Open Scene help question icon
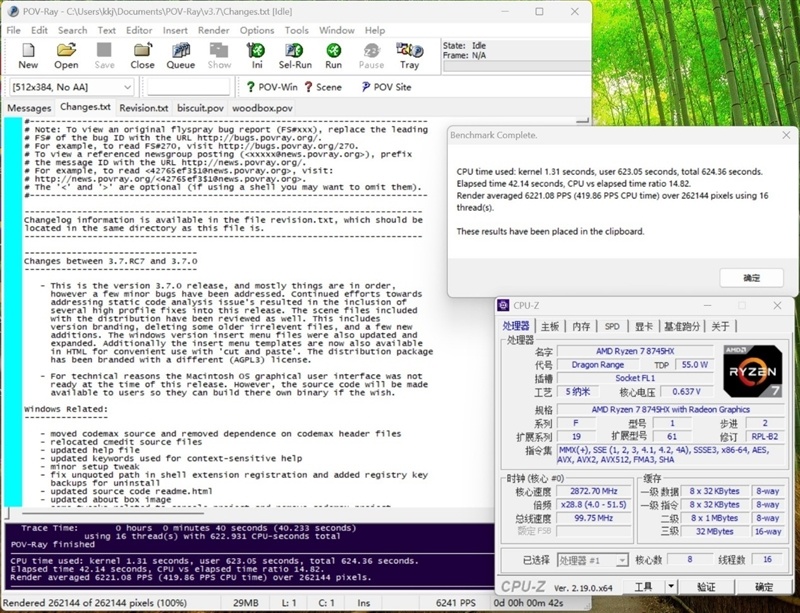The height and width of the screenshot is (613, 800). [308, 87]
